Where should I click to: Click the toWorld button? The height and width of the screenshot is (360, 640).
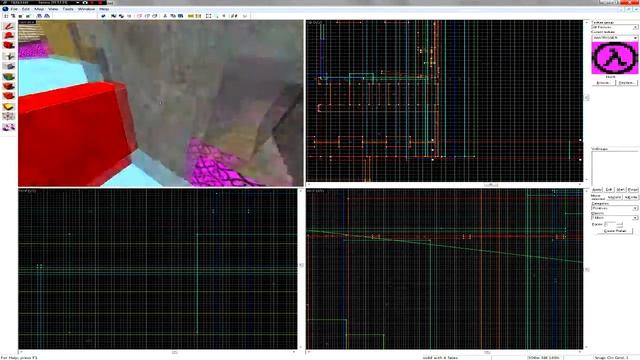(x=614, y=197)
